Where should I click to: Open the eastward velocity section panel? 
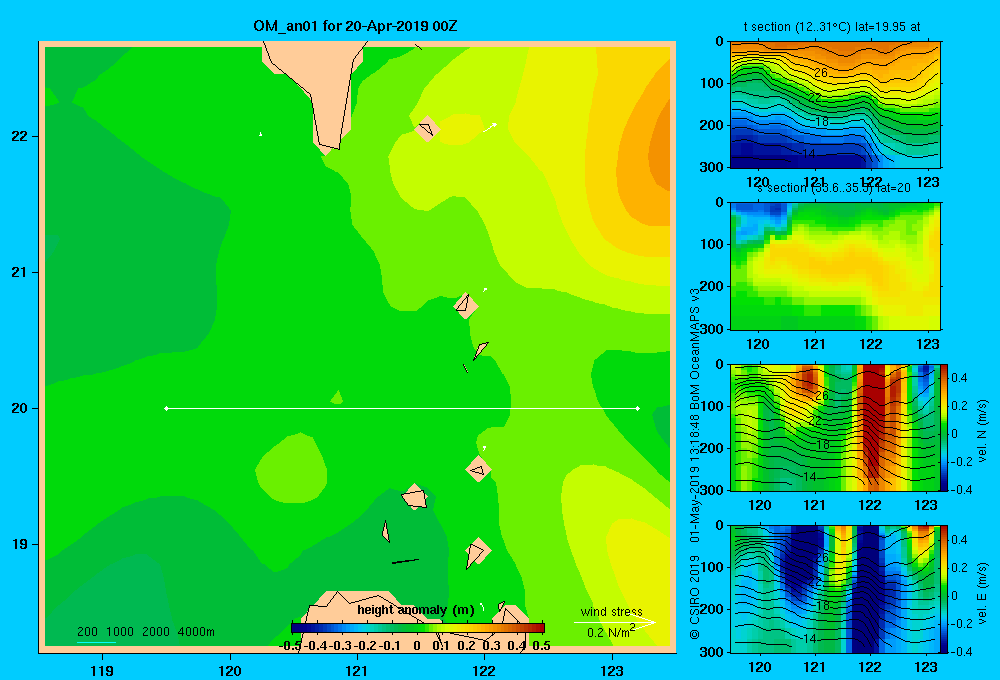pyautogui.click(x=835, y=589)
